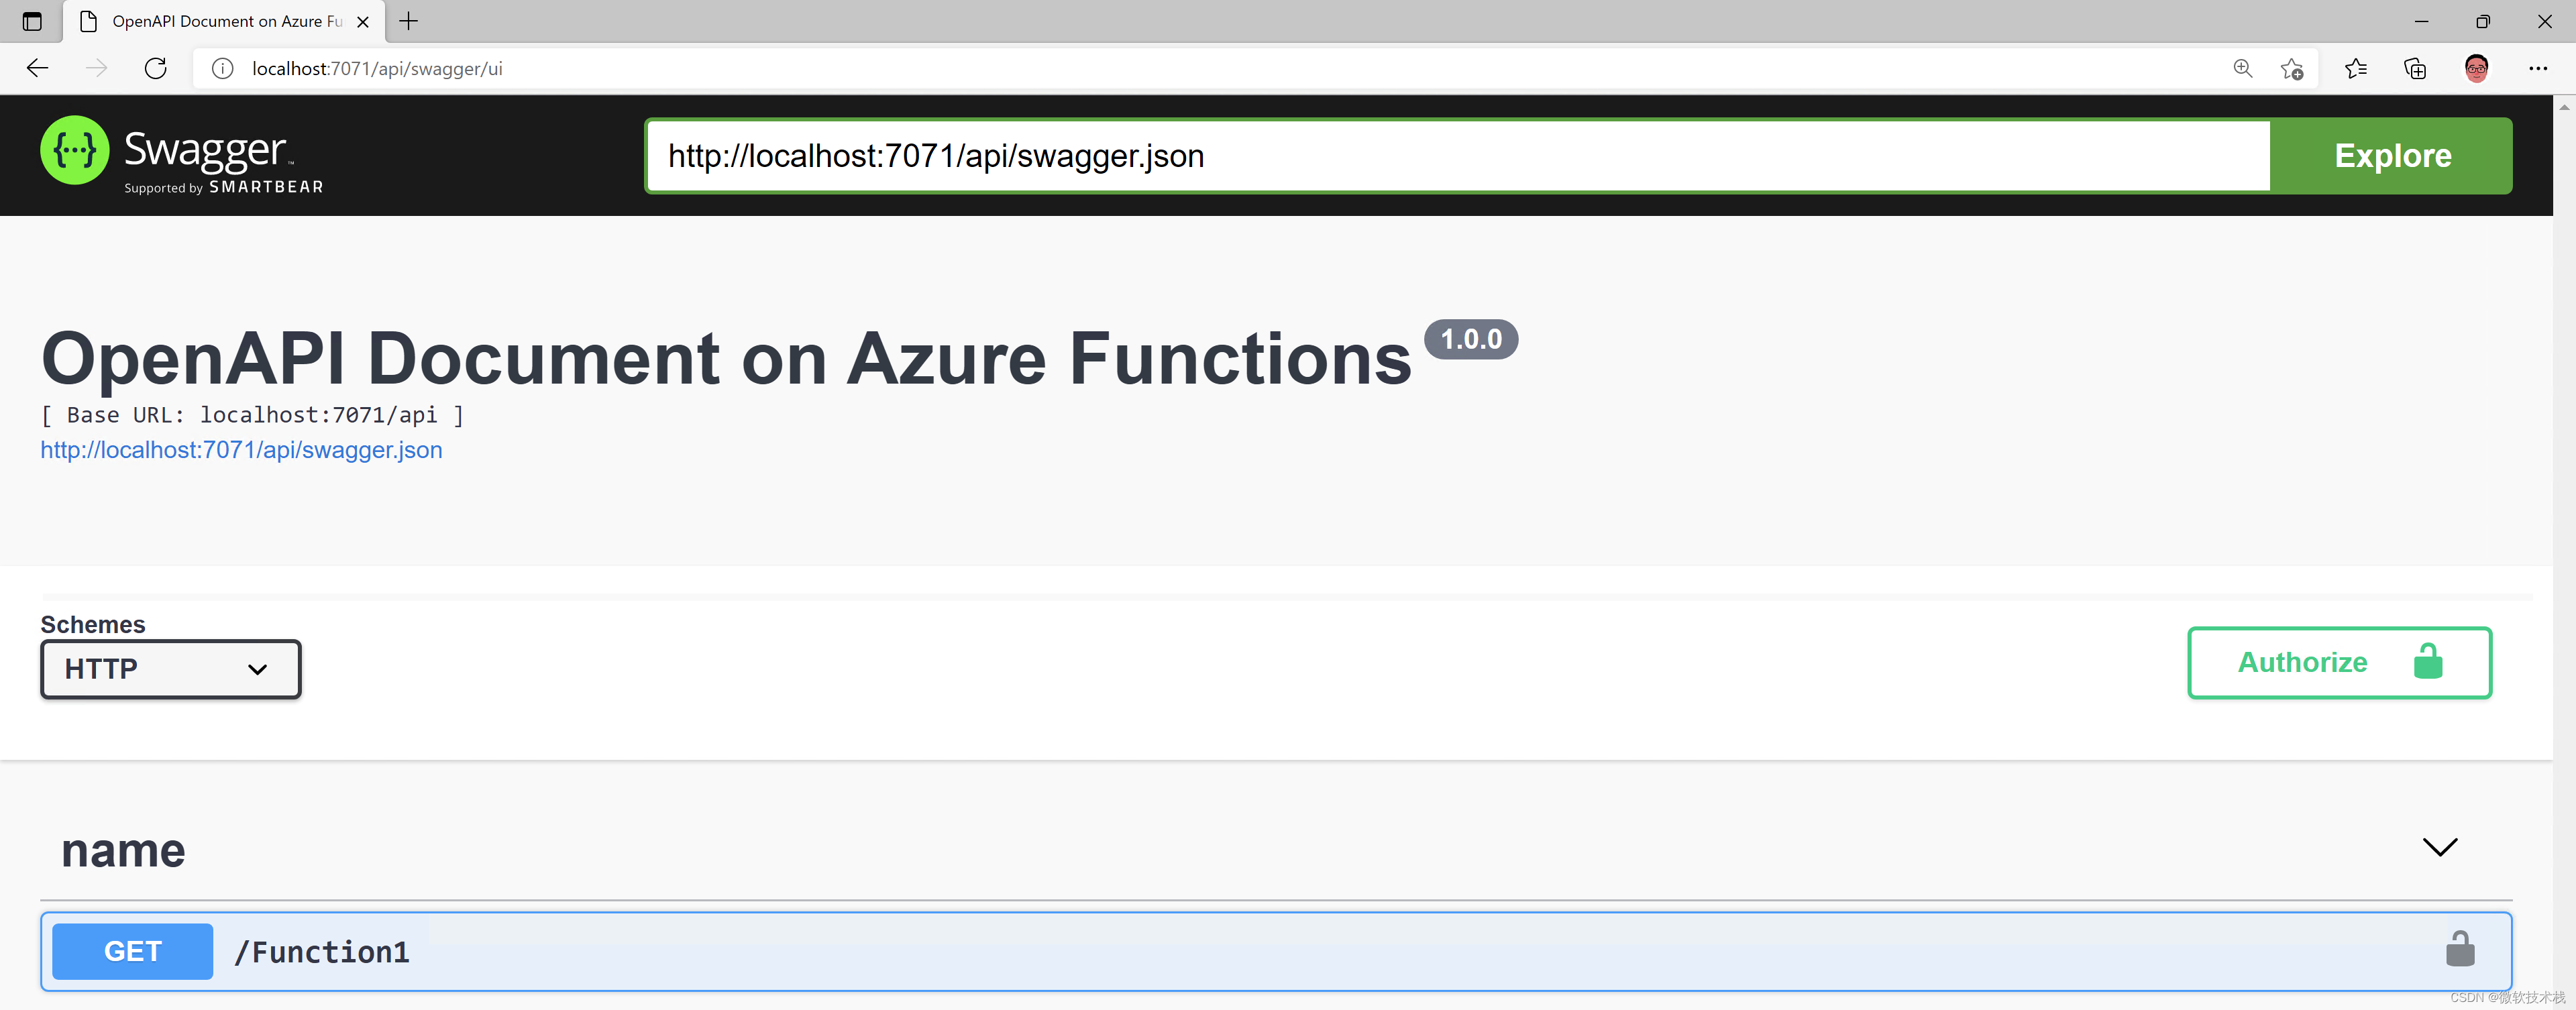Click the browser profile avatar icon

[x=2477, y=68]
